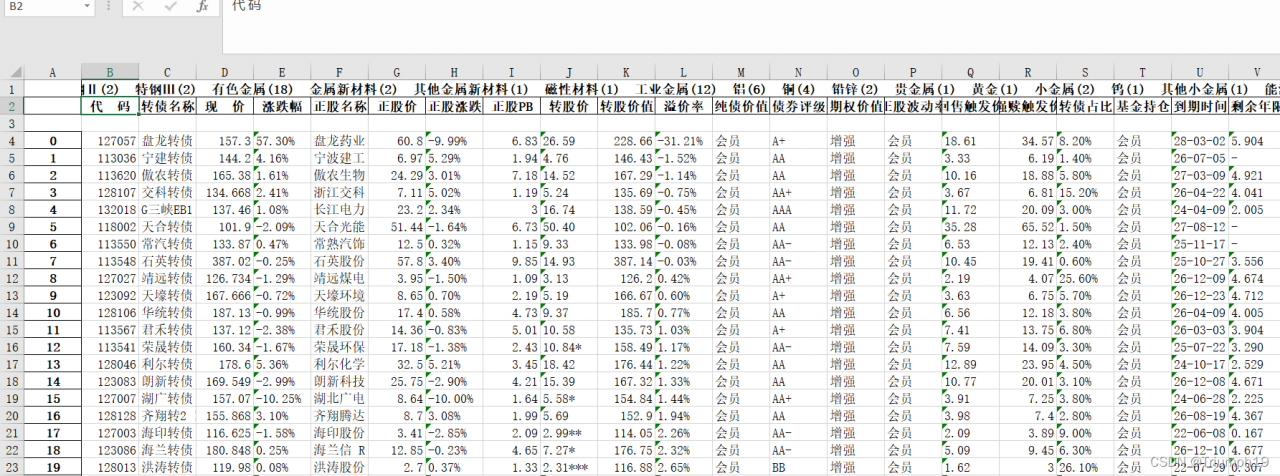Select row 10 header

[x=11, y=244]
